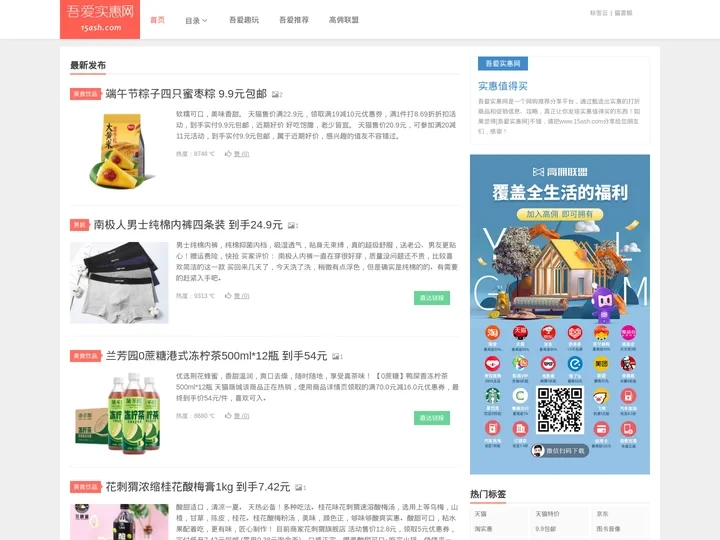
Task: Click the 美食饮品 tag on the 粽子 post
Action: coord(85,94)
